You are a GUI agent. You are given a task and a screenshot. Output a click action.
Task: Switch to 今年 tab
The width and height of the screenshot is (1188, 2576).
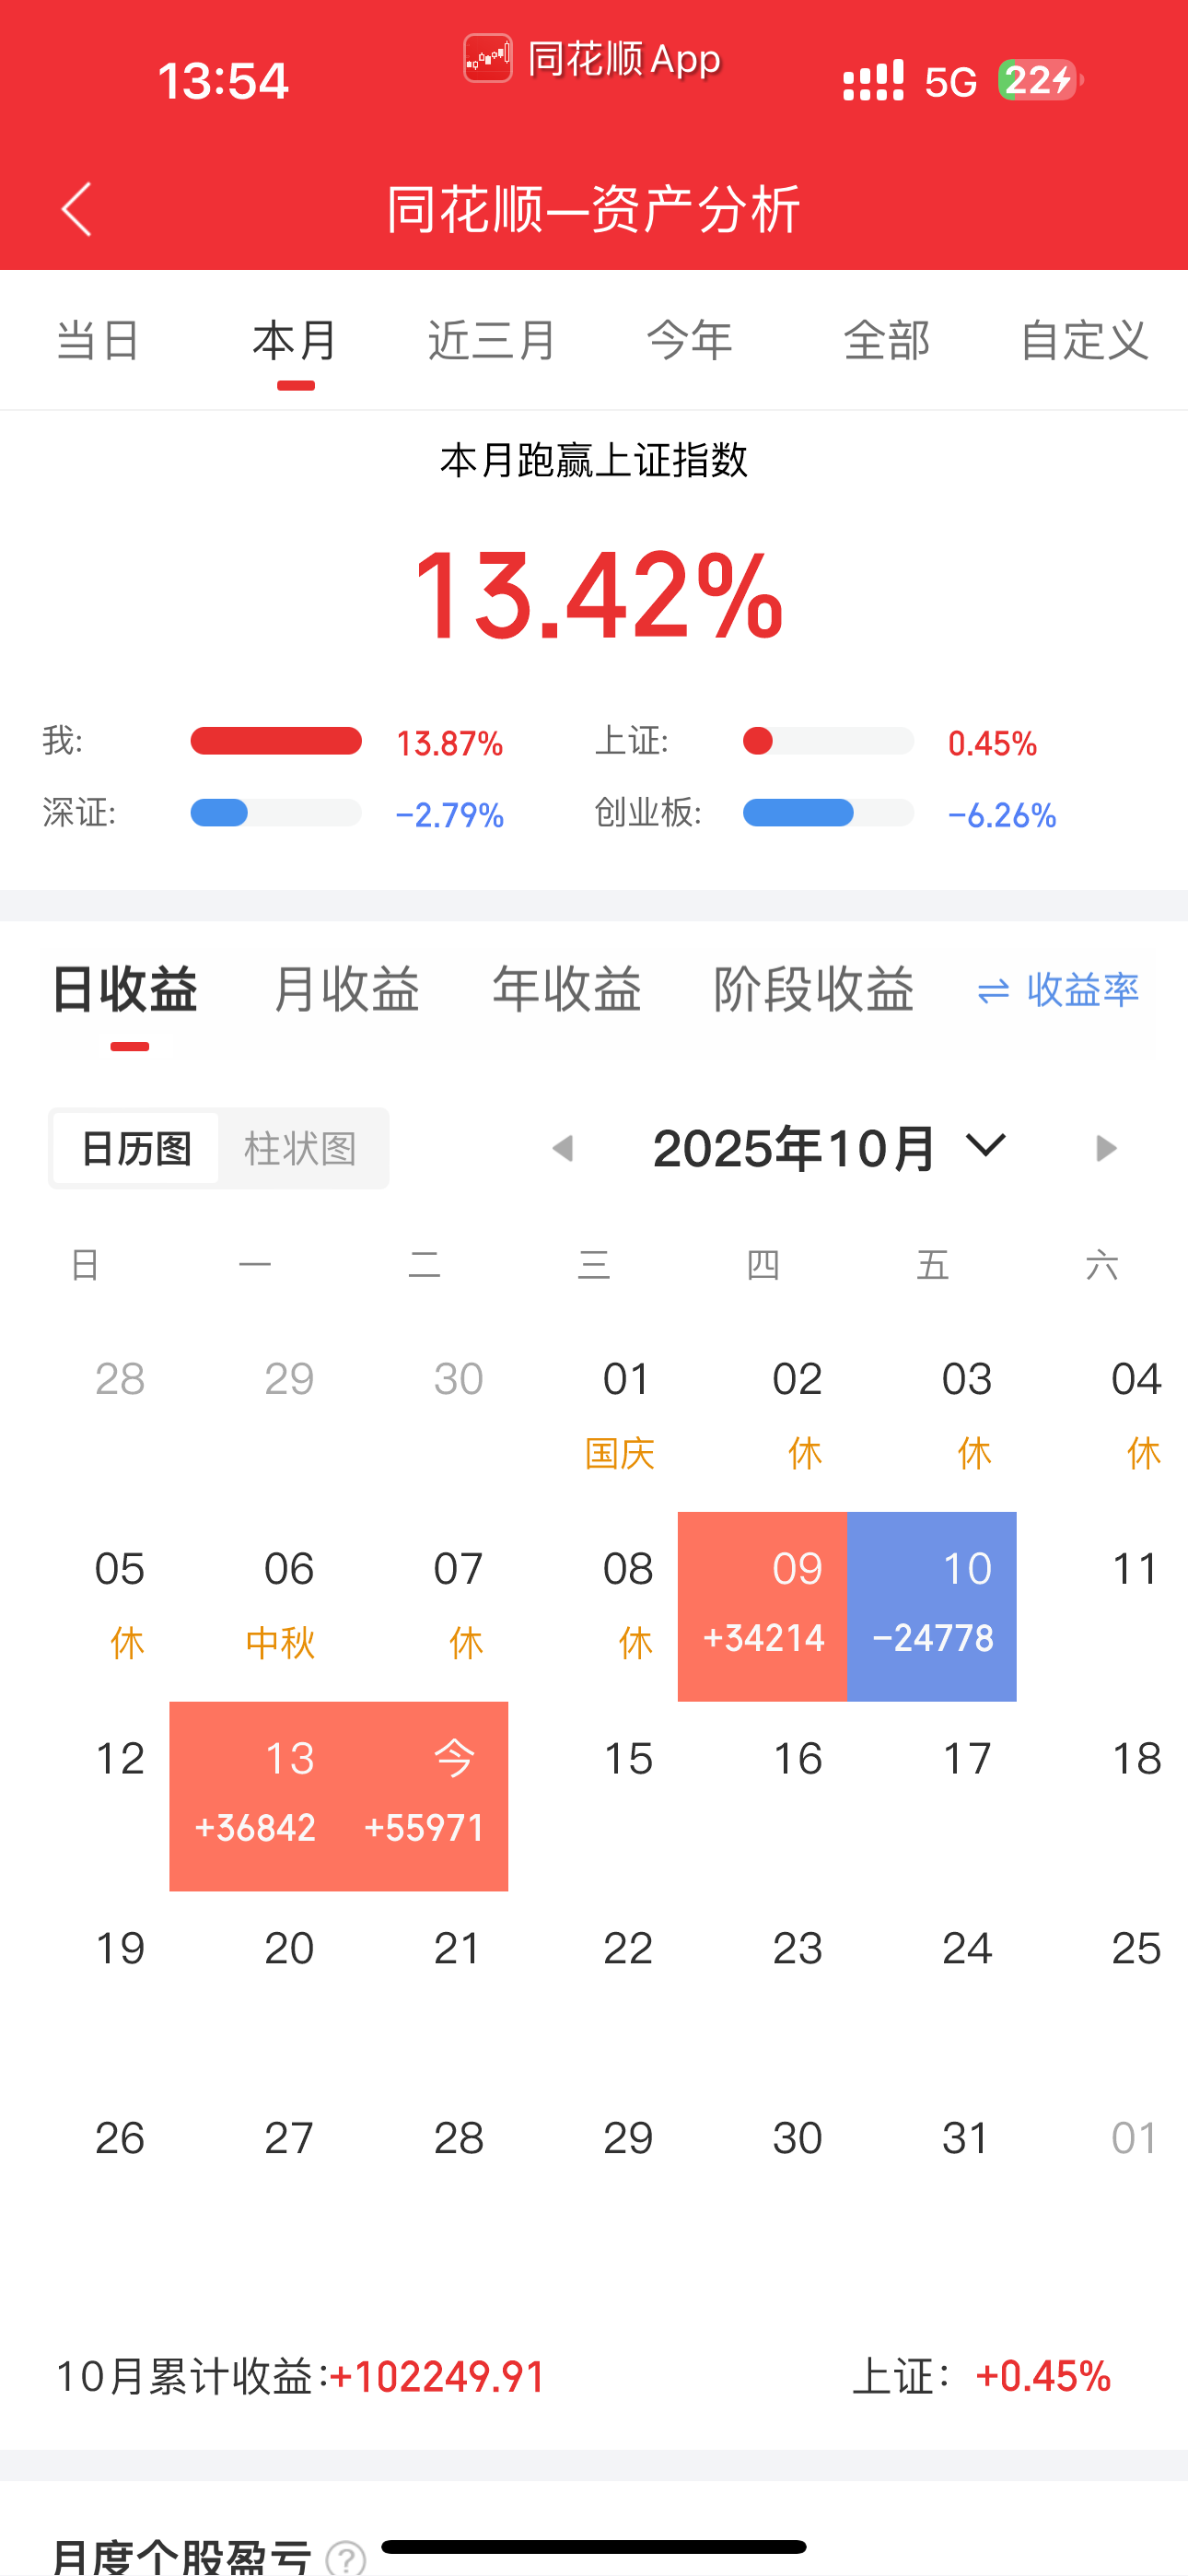pos(689,340)
